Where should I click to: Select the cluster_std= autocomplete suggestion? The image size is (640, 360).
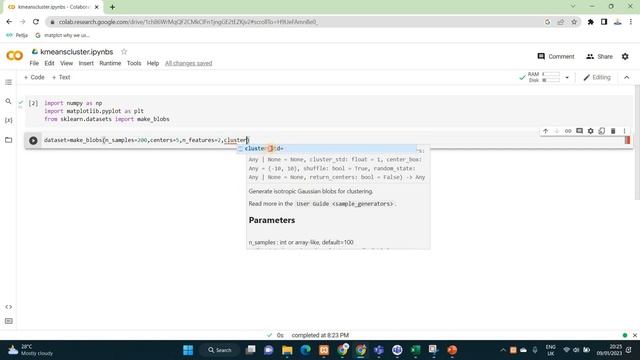[327, 149]
